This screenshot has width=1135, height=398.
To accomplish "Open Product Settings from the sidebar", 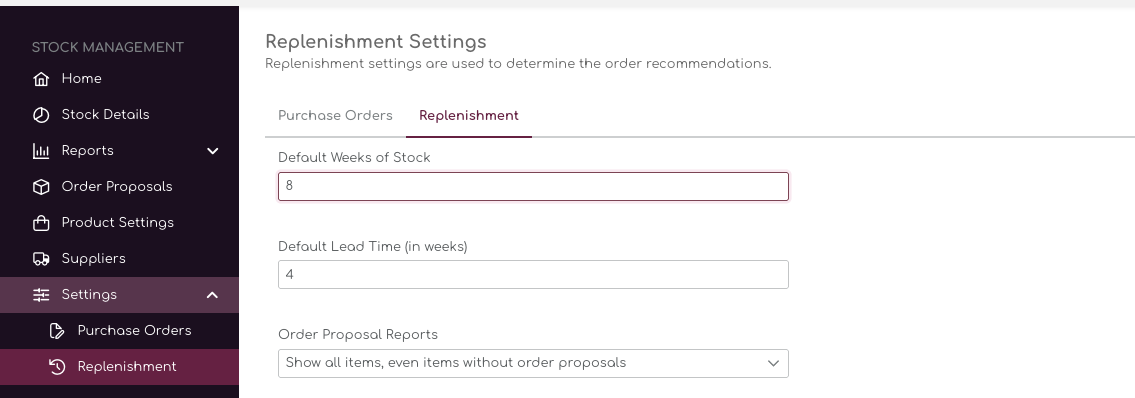I will (x=119, y=223).
